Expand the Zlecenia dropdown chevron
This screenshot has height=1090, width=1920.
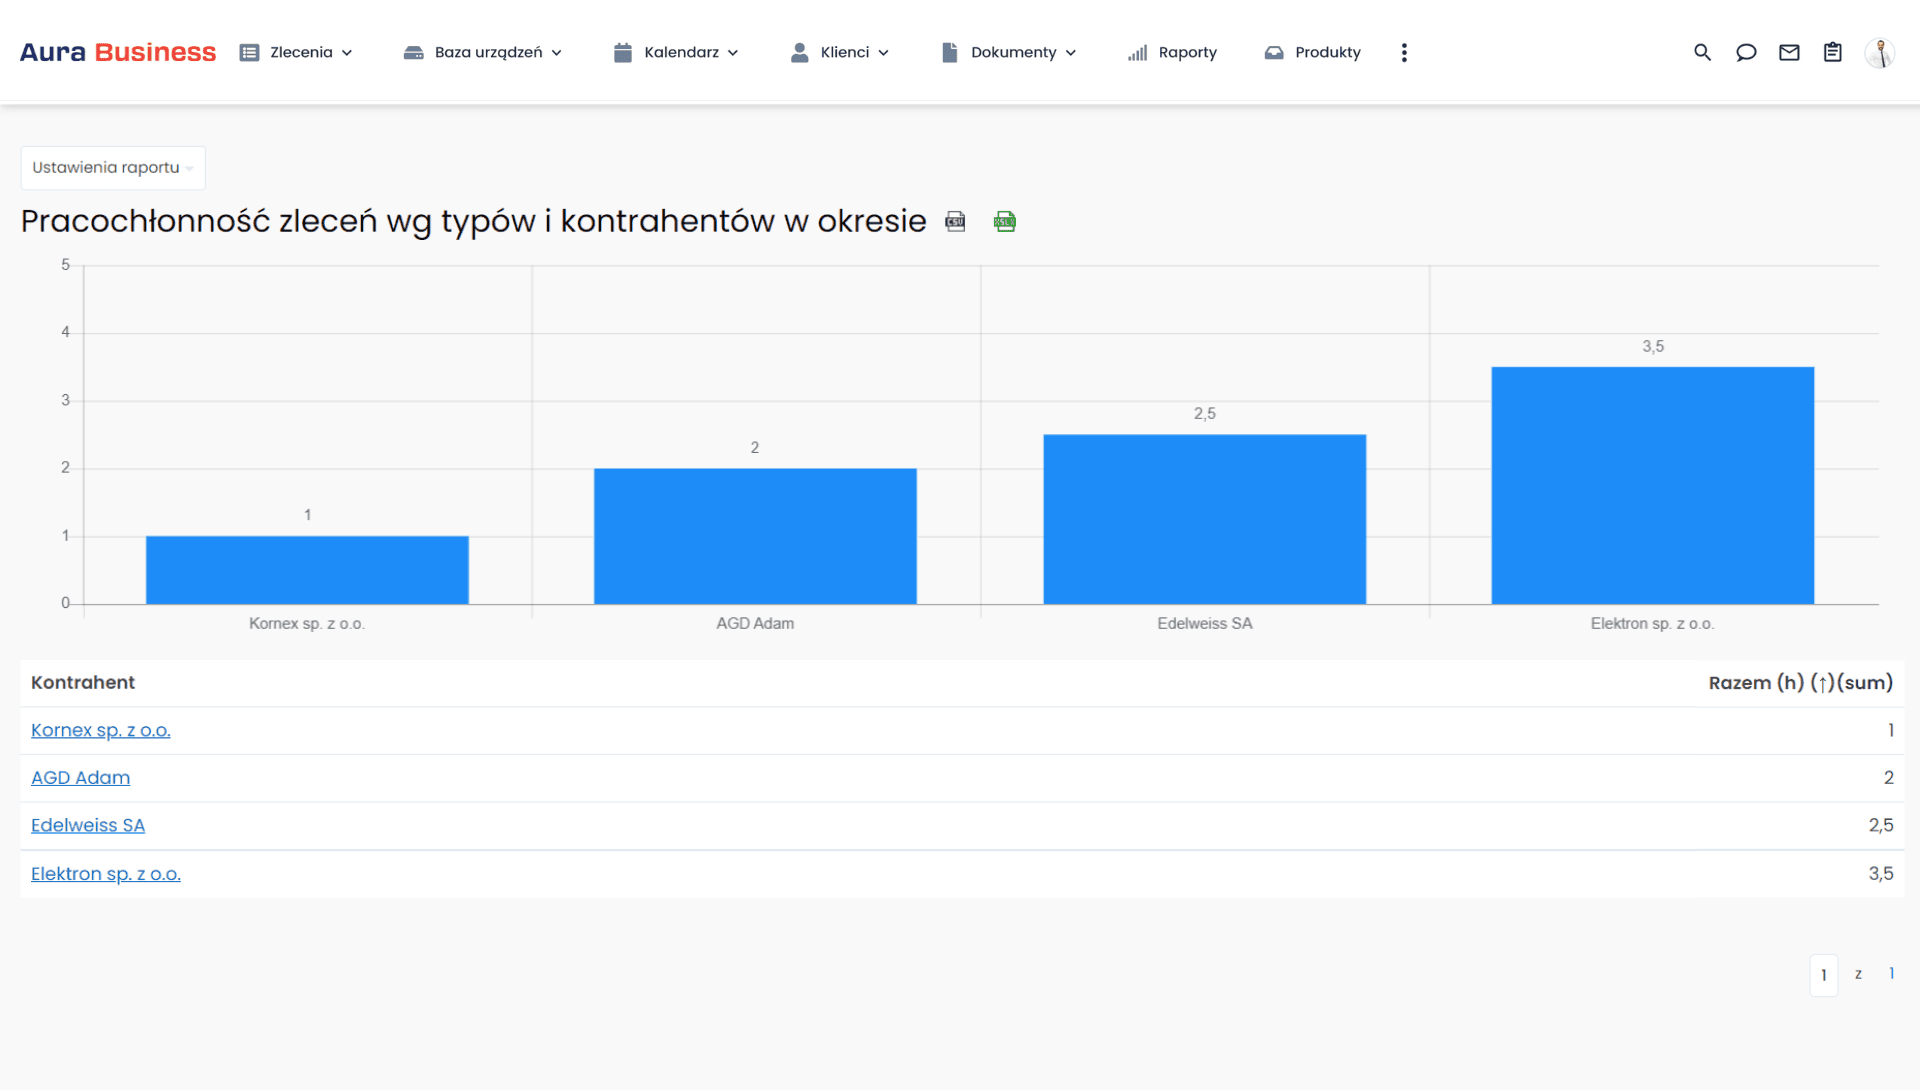347,53
